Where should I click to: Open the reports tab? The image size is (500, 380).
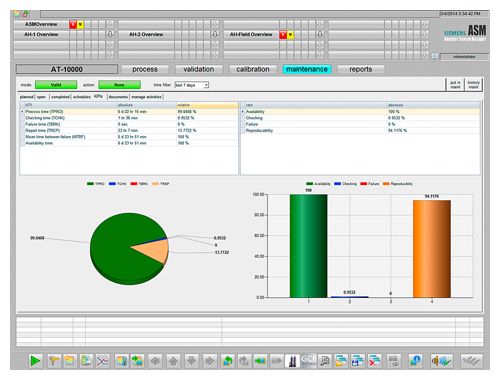tap(361, 69)
